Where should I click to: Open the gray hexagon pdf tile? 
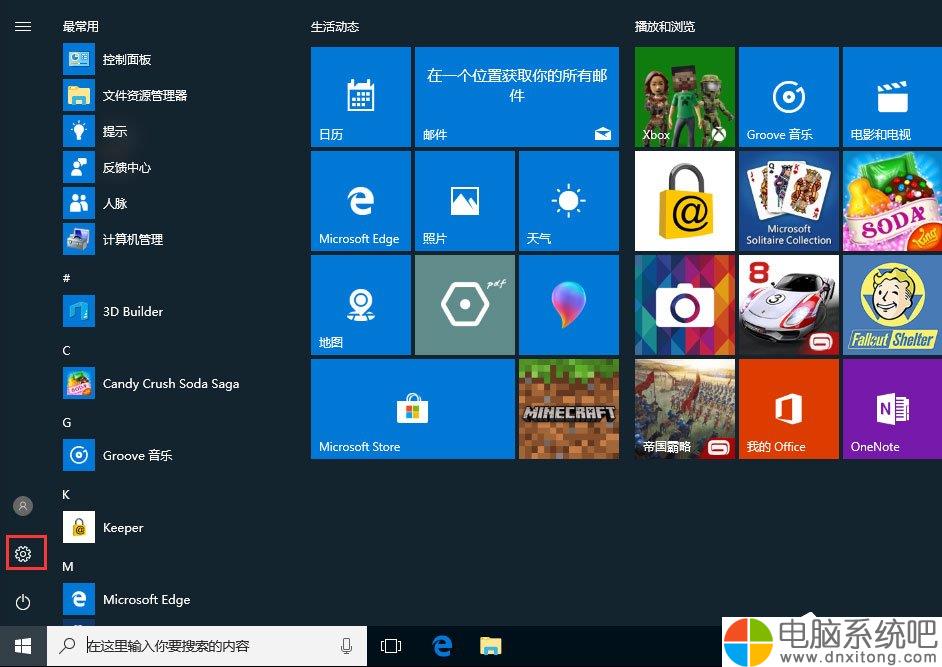(464, 305)
